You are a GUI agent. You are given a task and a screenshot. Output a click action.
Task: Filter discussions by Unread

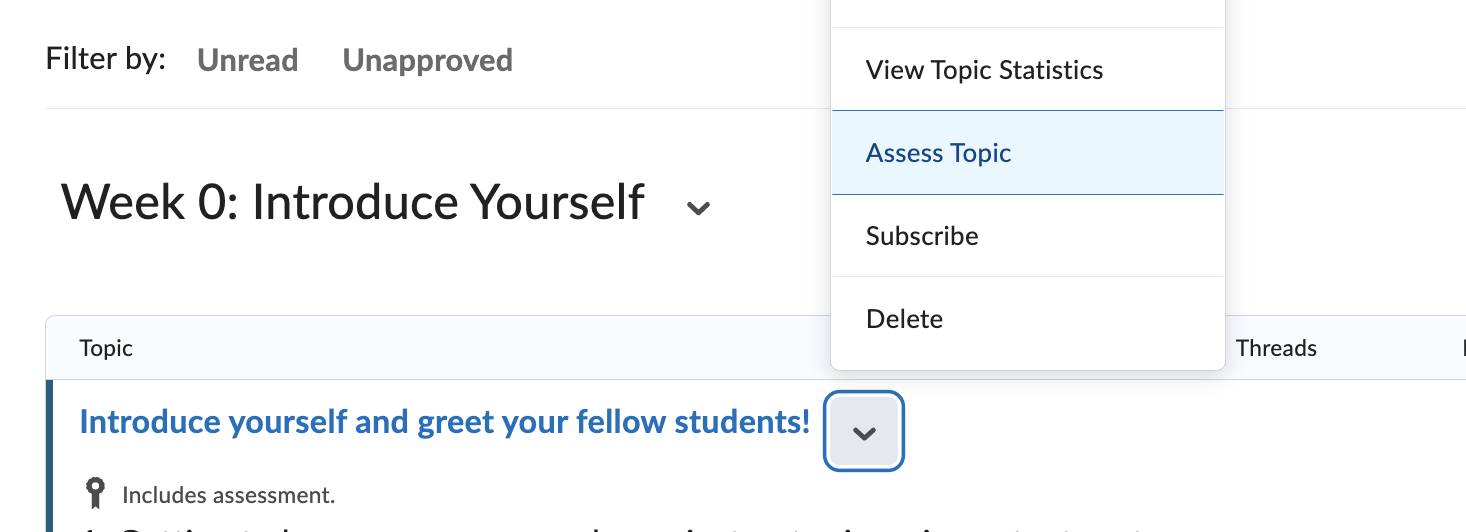(x=247, y=60)
